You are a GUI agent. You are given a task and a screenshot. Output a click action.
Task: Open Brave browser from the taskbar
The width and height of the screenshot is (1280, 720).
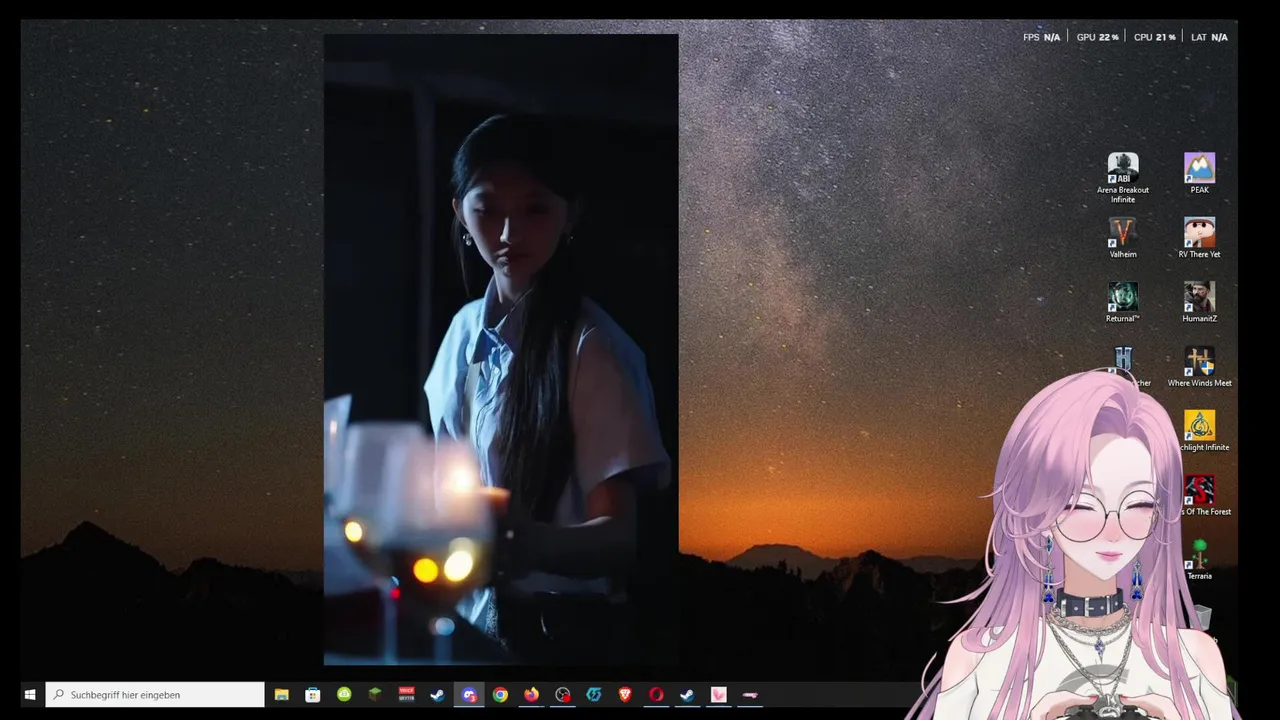pos(625,694)
